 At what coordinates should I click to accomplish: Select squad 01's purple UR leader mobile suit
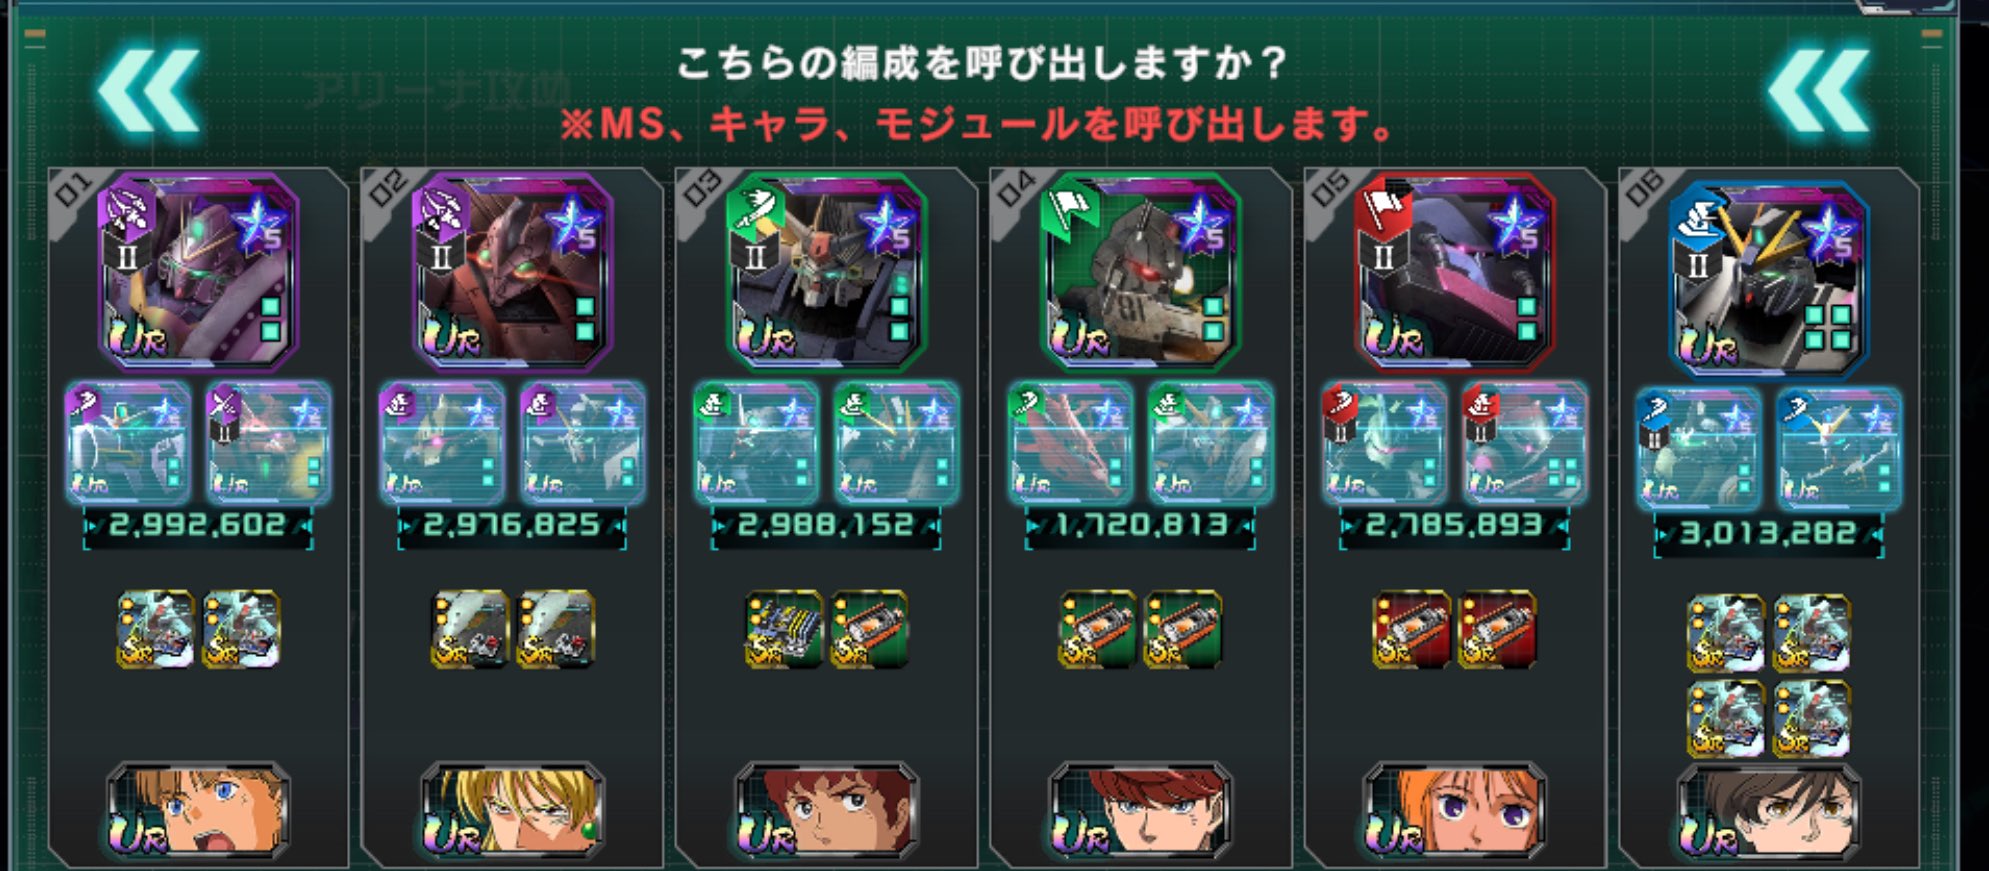tap(198, 271)
